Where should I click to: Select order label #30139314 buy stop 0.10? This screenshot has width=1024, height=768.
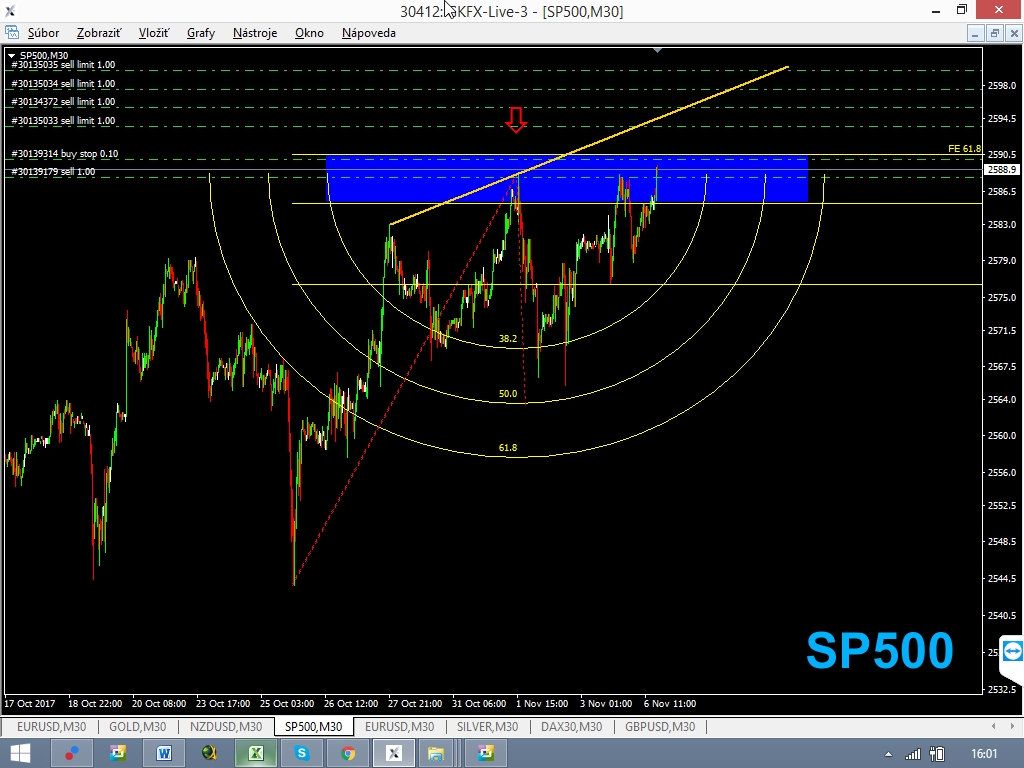click(x=65, y=154)
